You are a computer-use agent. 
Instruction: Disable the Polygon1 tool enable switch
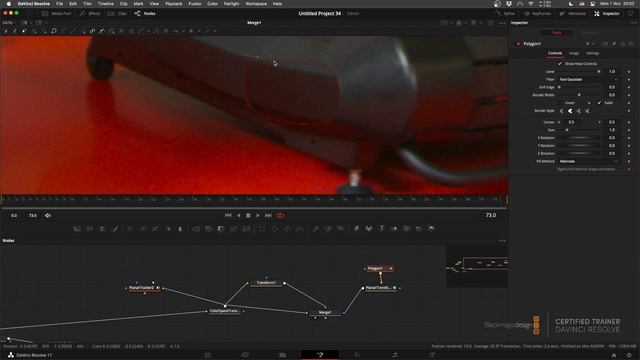(518, 44)
